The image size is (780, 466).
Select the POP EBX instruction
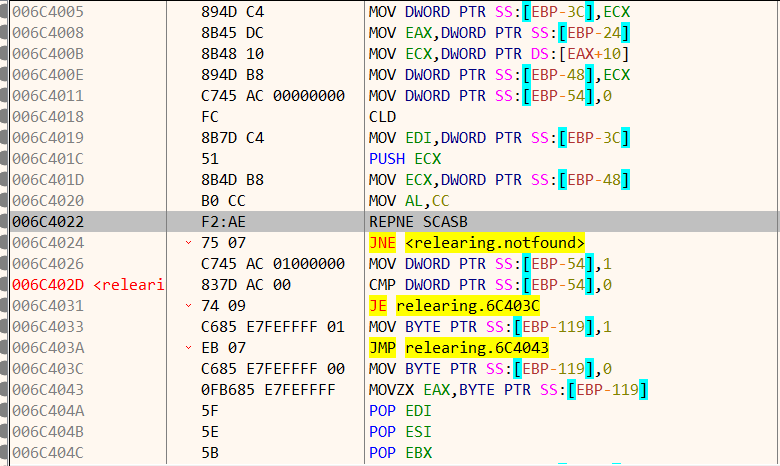point(401,452)
